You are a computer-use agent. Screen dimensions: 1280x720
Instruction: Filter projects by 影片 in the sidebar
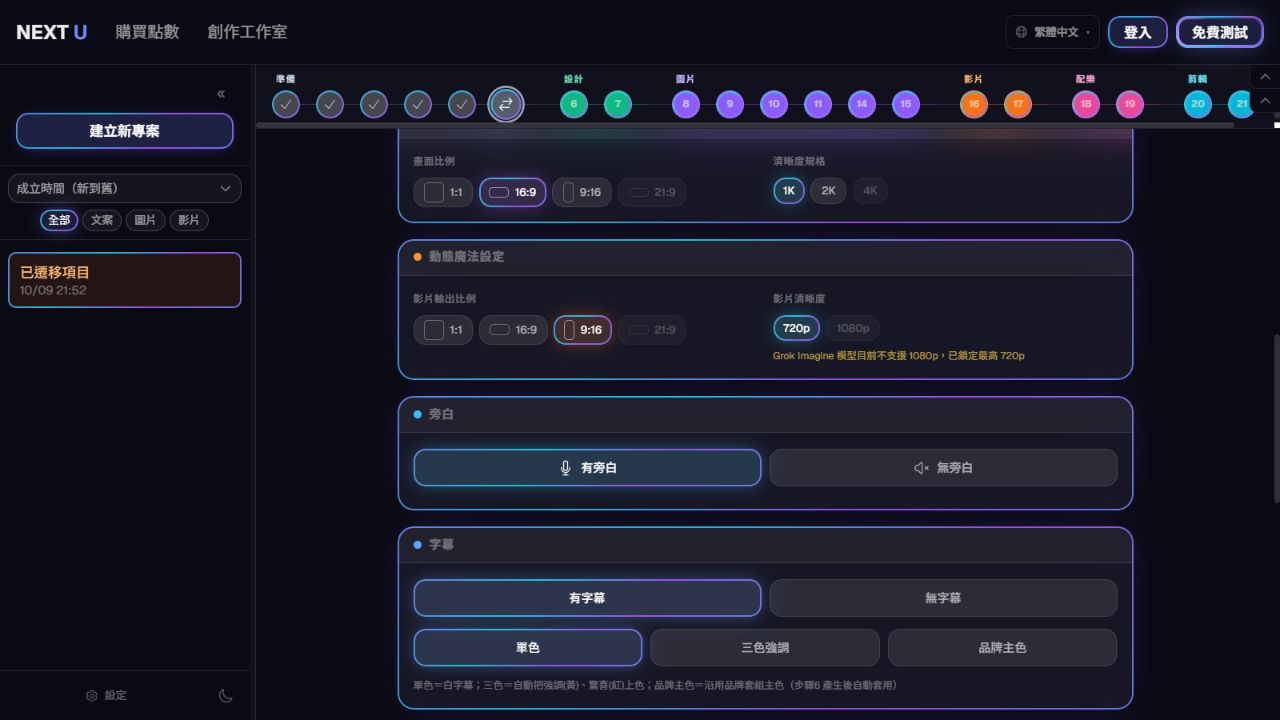[x=189, y=220]
